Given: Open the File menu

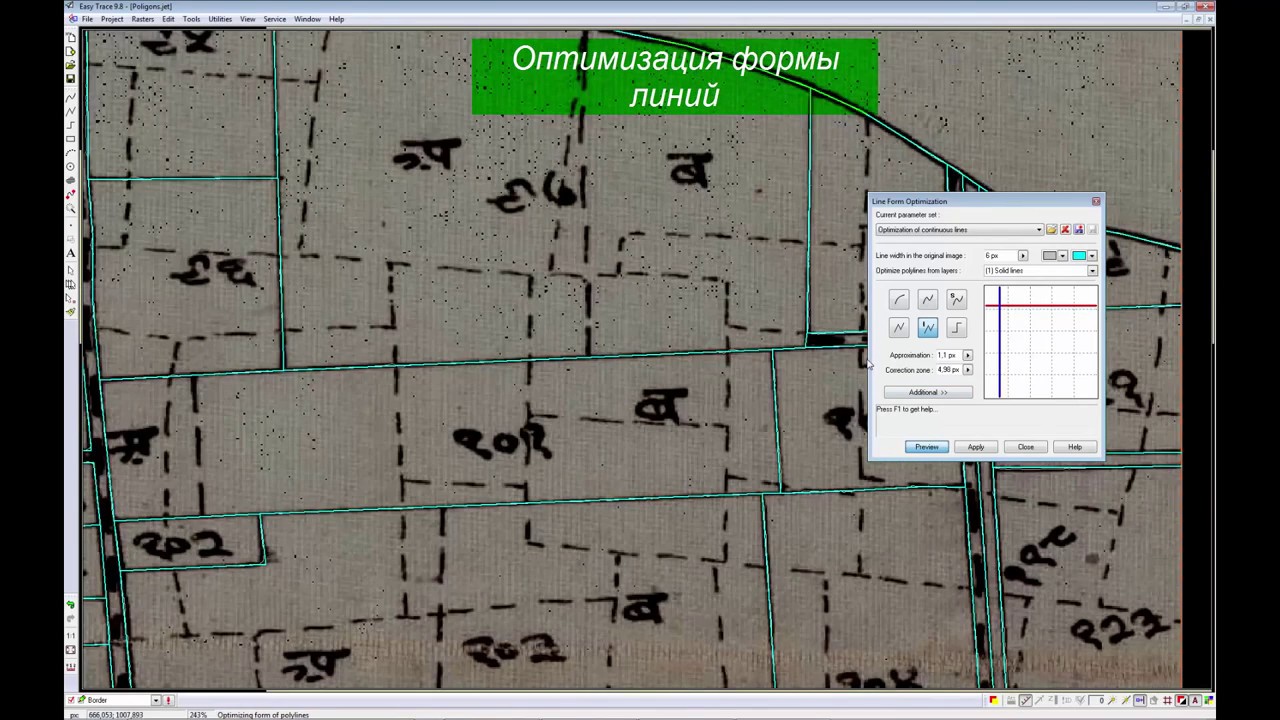Looking at the screenshot, I should coord(87,19).
